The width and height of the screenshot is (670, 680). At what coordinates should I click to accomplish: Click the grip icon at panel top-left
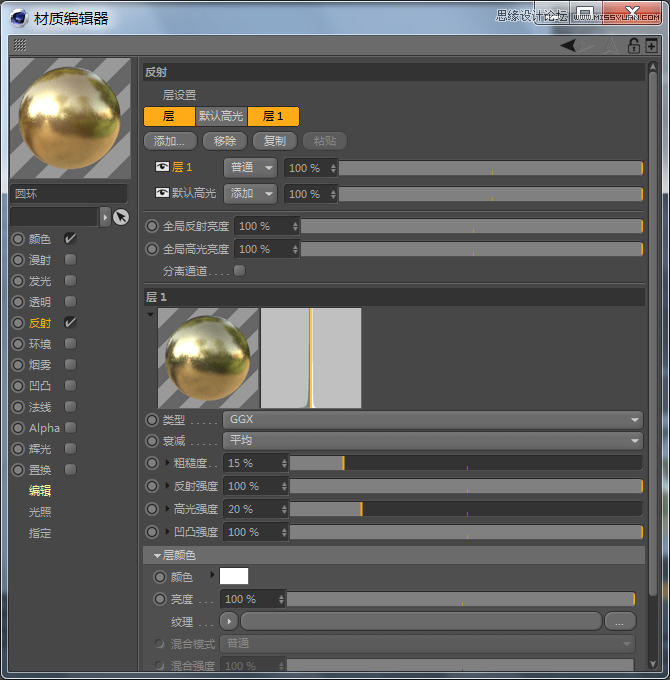pos(20,45)
